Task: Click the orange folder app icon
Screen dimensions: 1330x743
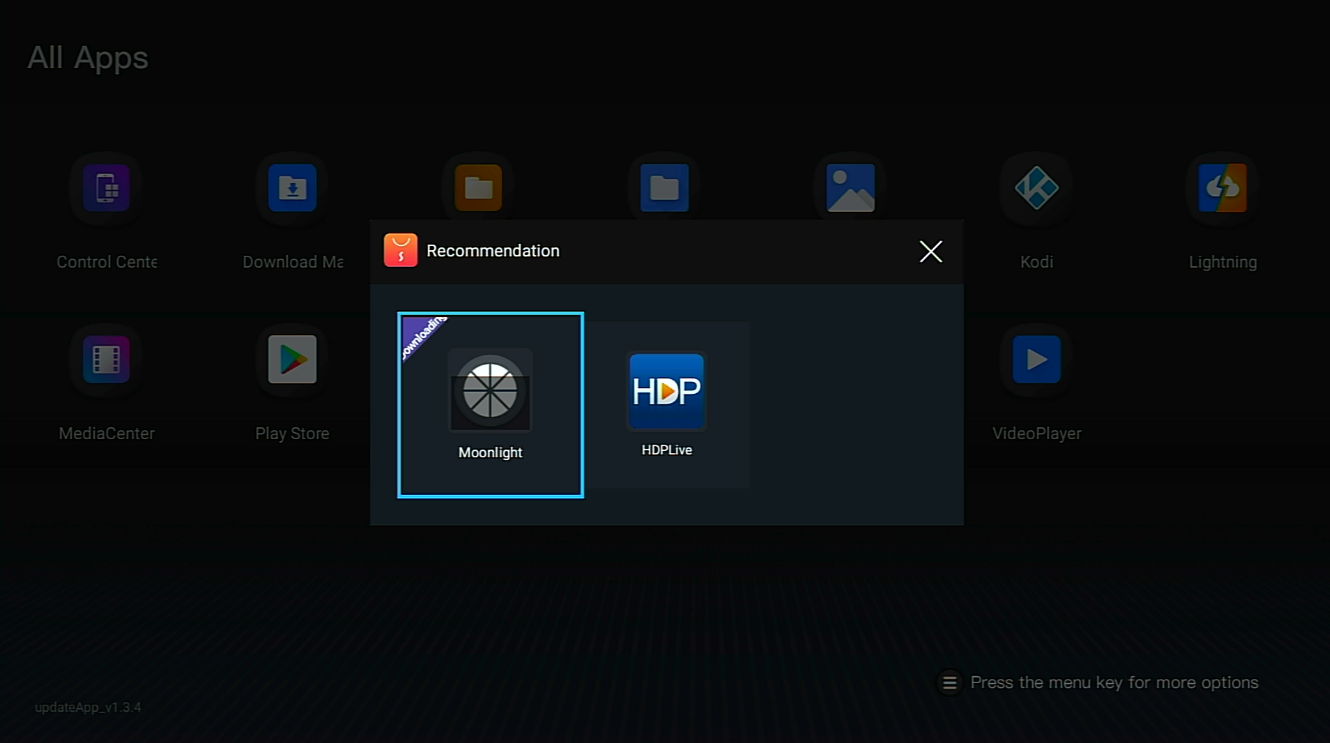Action: point(478,188)
